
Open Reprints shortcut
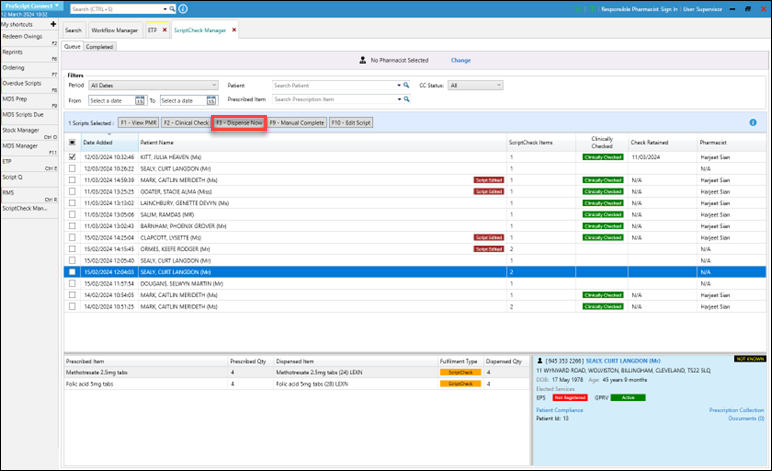30,55
